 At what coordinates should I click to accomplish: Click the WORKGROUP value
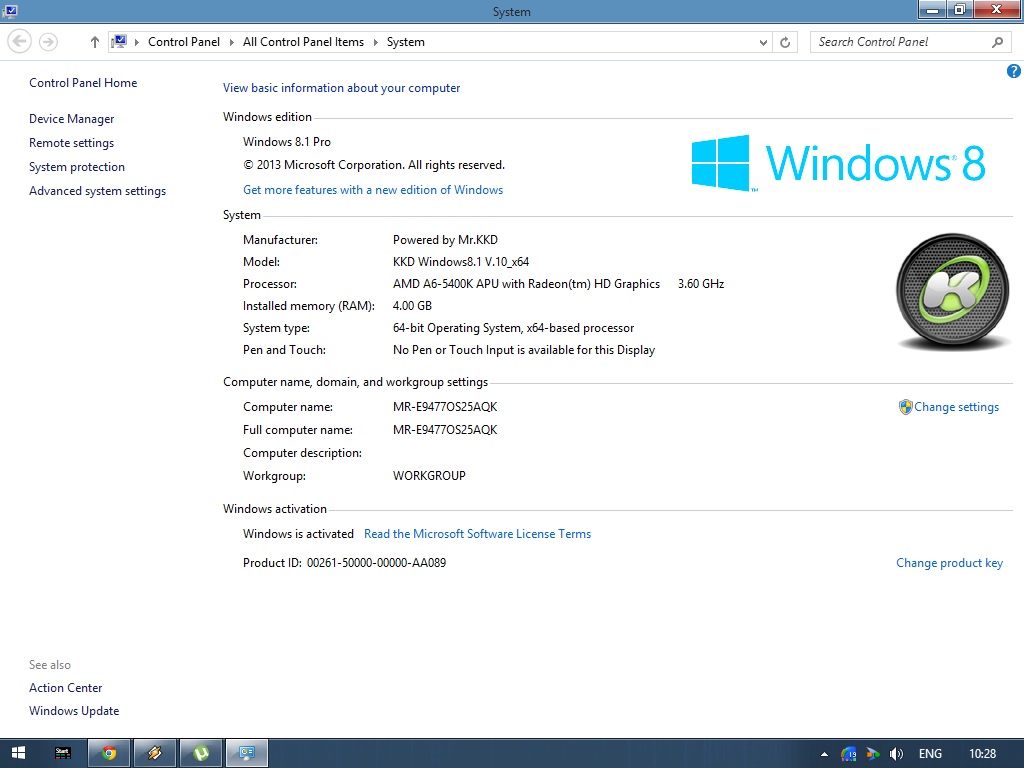429,476
